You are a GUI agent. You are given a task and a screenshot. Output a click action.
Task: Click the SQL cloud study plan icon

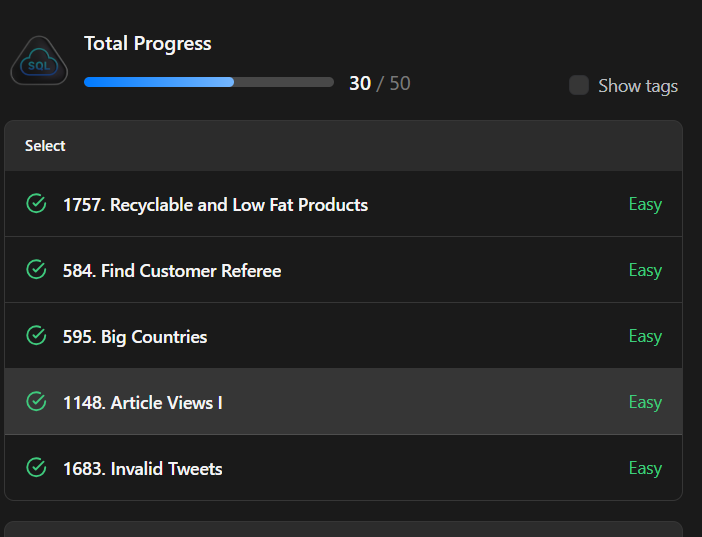39,62
